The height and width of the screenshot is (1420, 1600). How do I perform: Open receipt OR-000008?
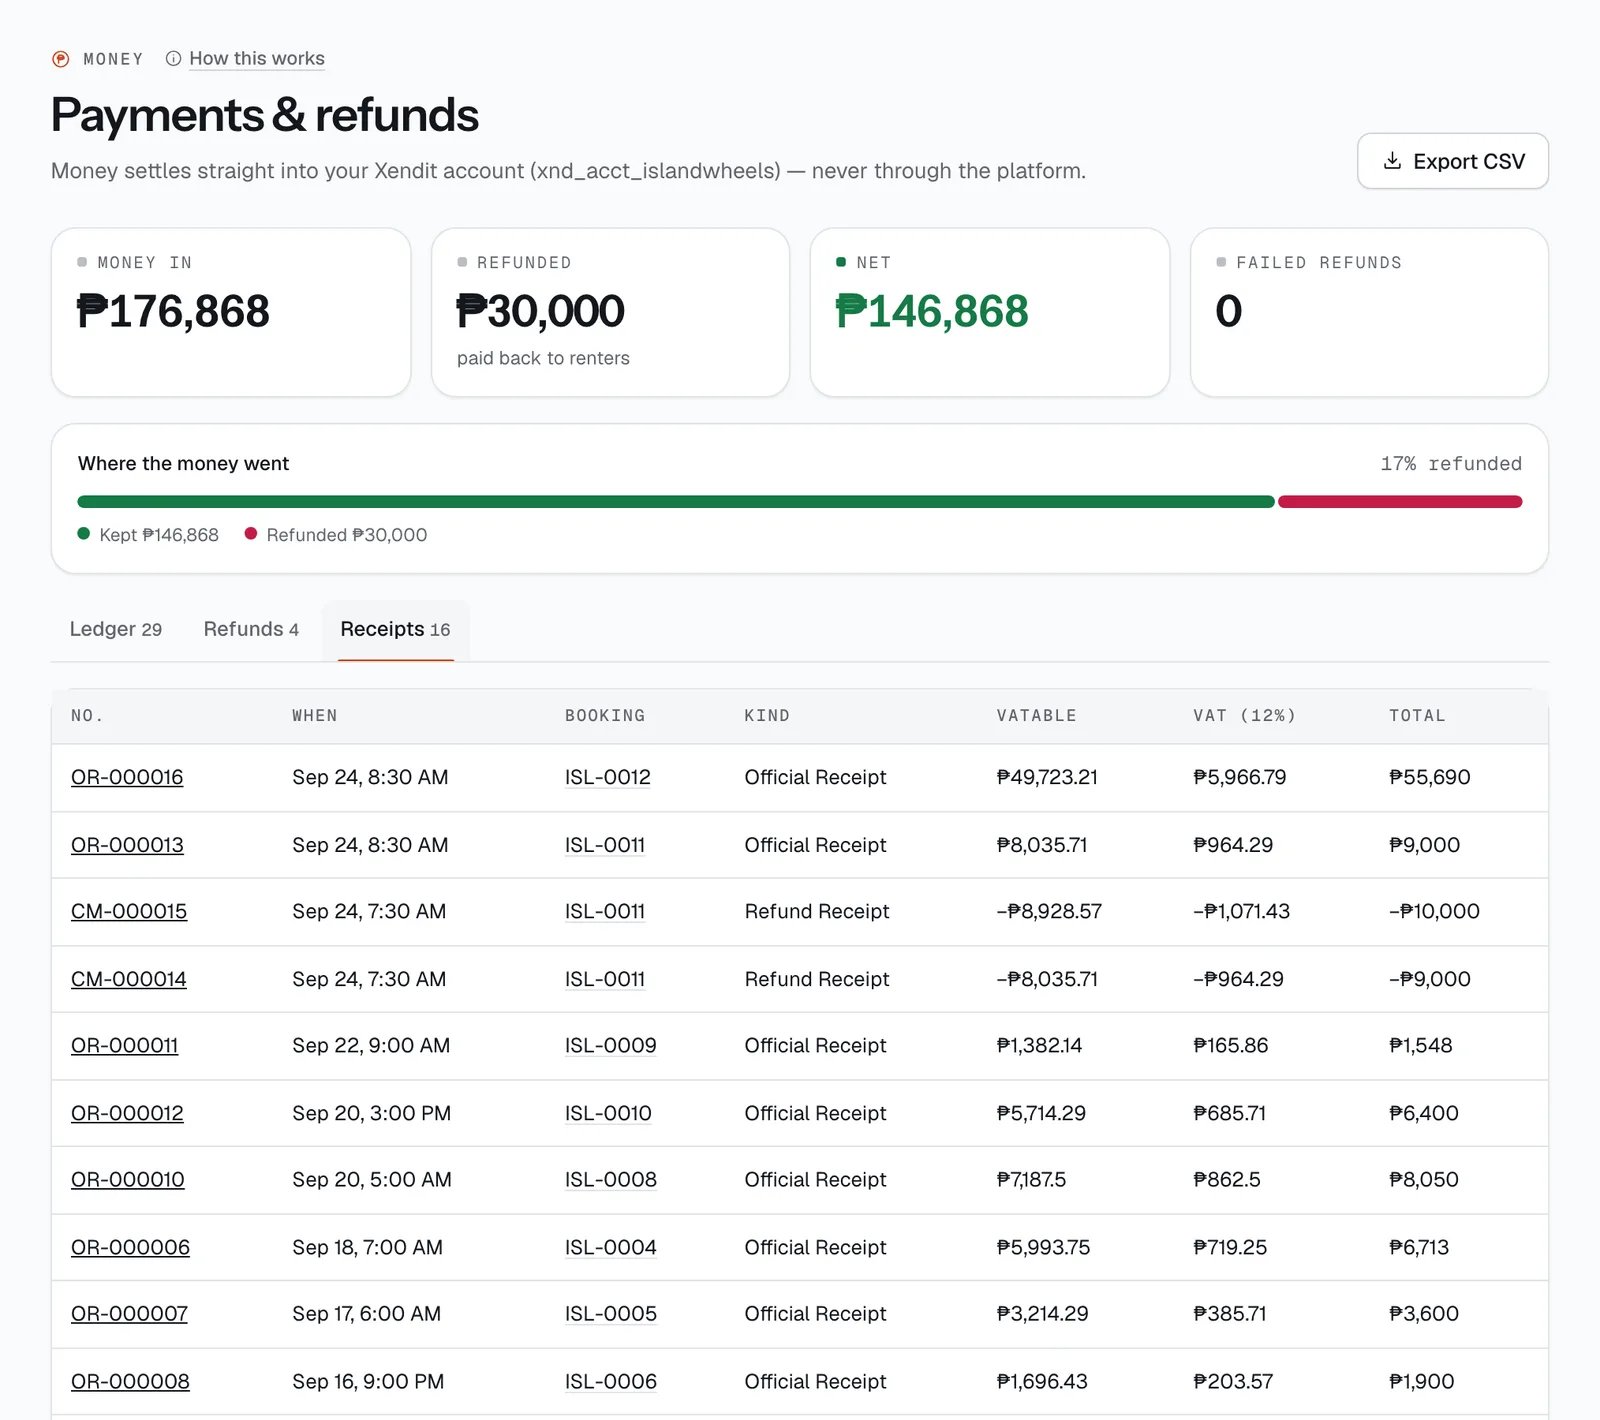[130, 1381]
